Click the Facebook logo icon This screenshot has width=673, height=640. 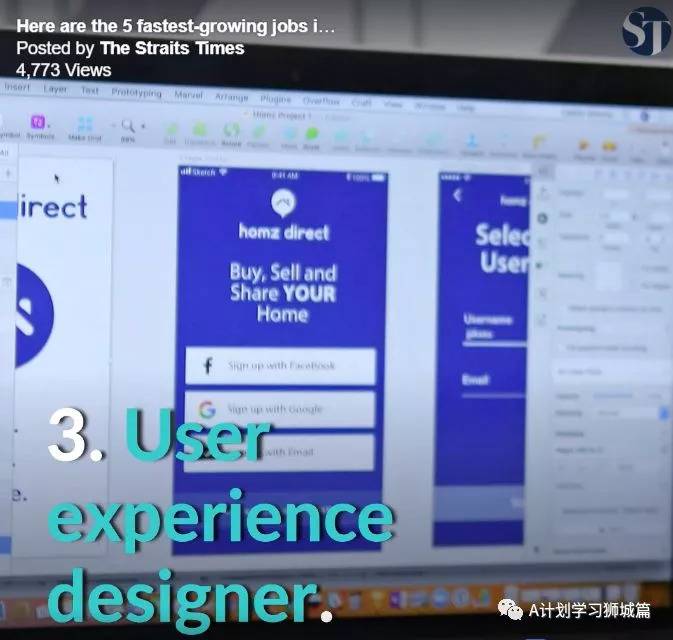click(x=208, y=366)
